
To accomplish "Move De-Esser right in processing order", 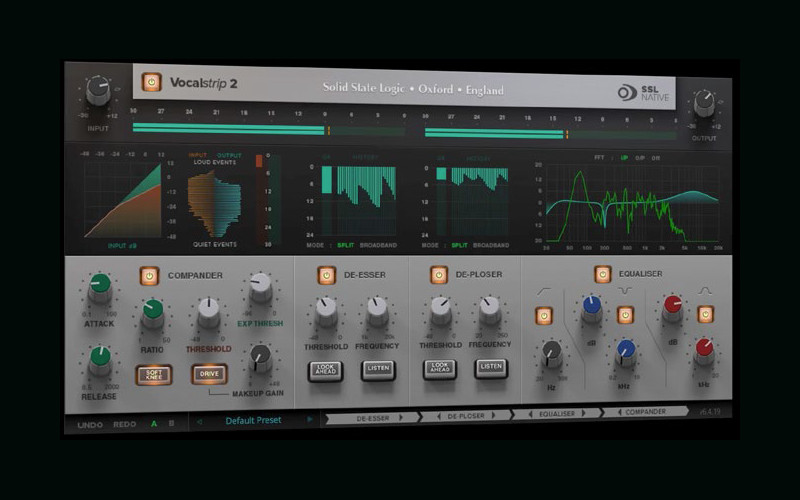I will 401,417.
